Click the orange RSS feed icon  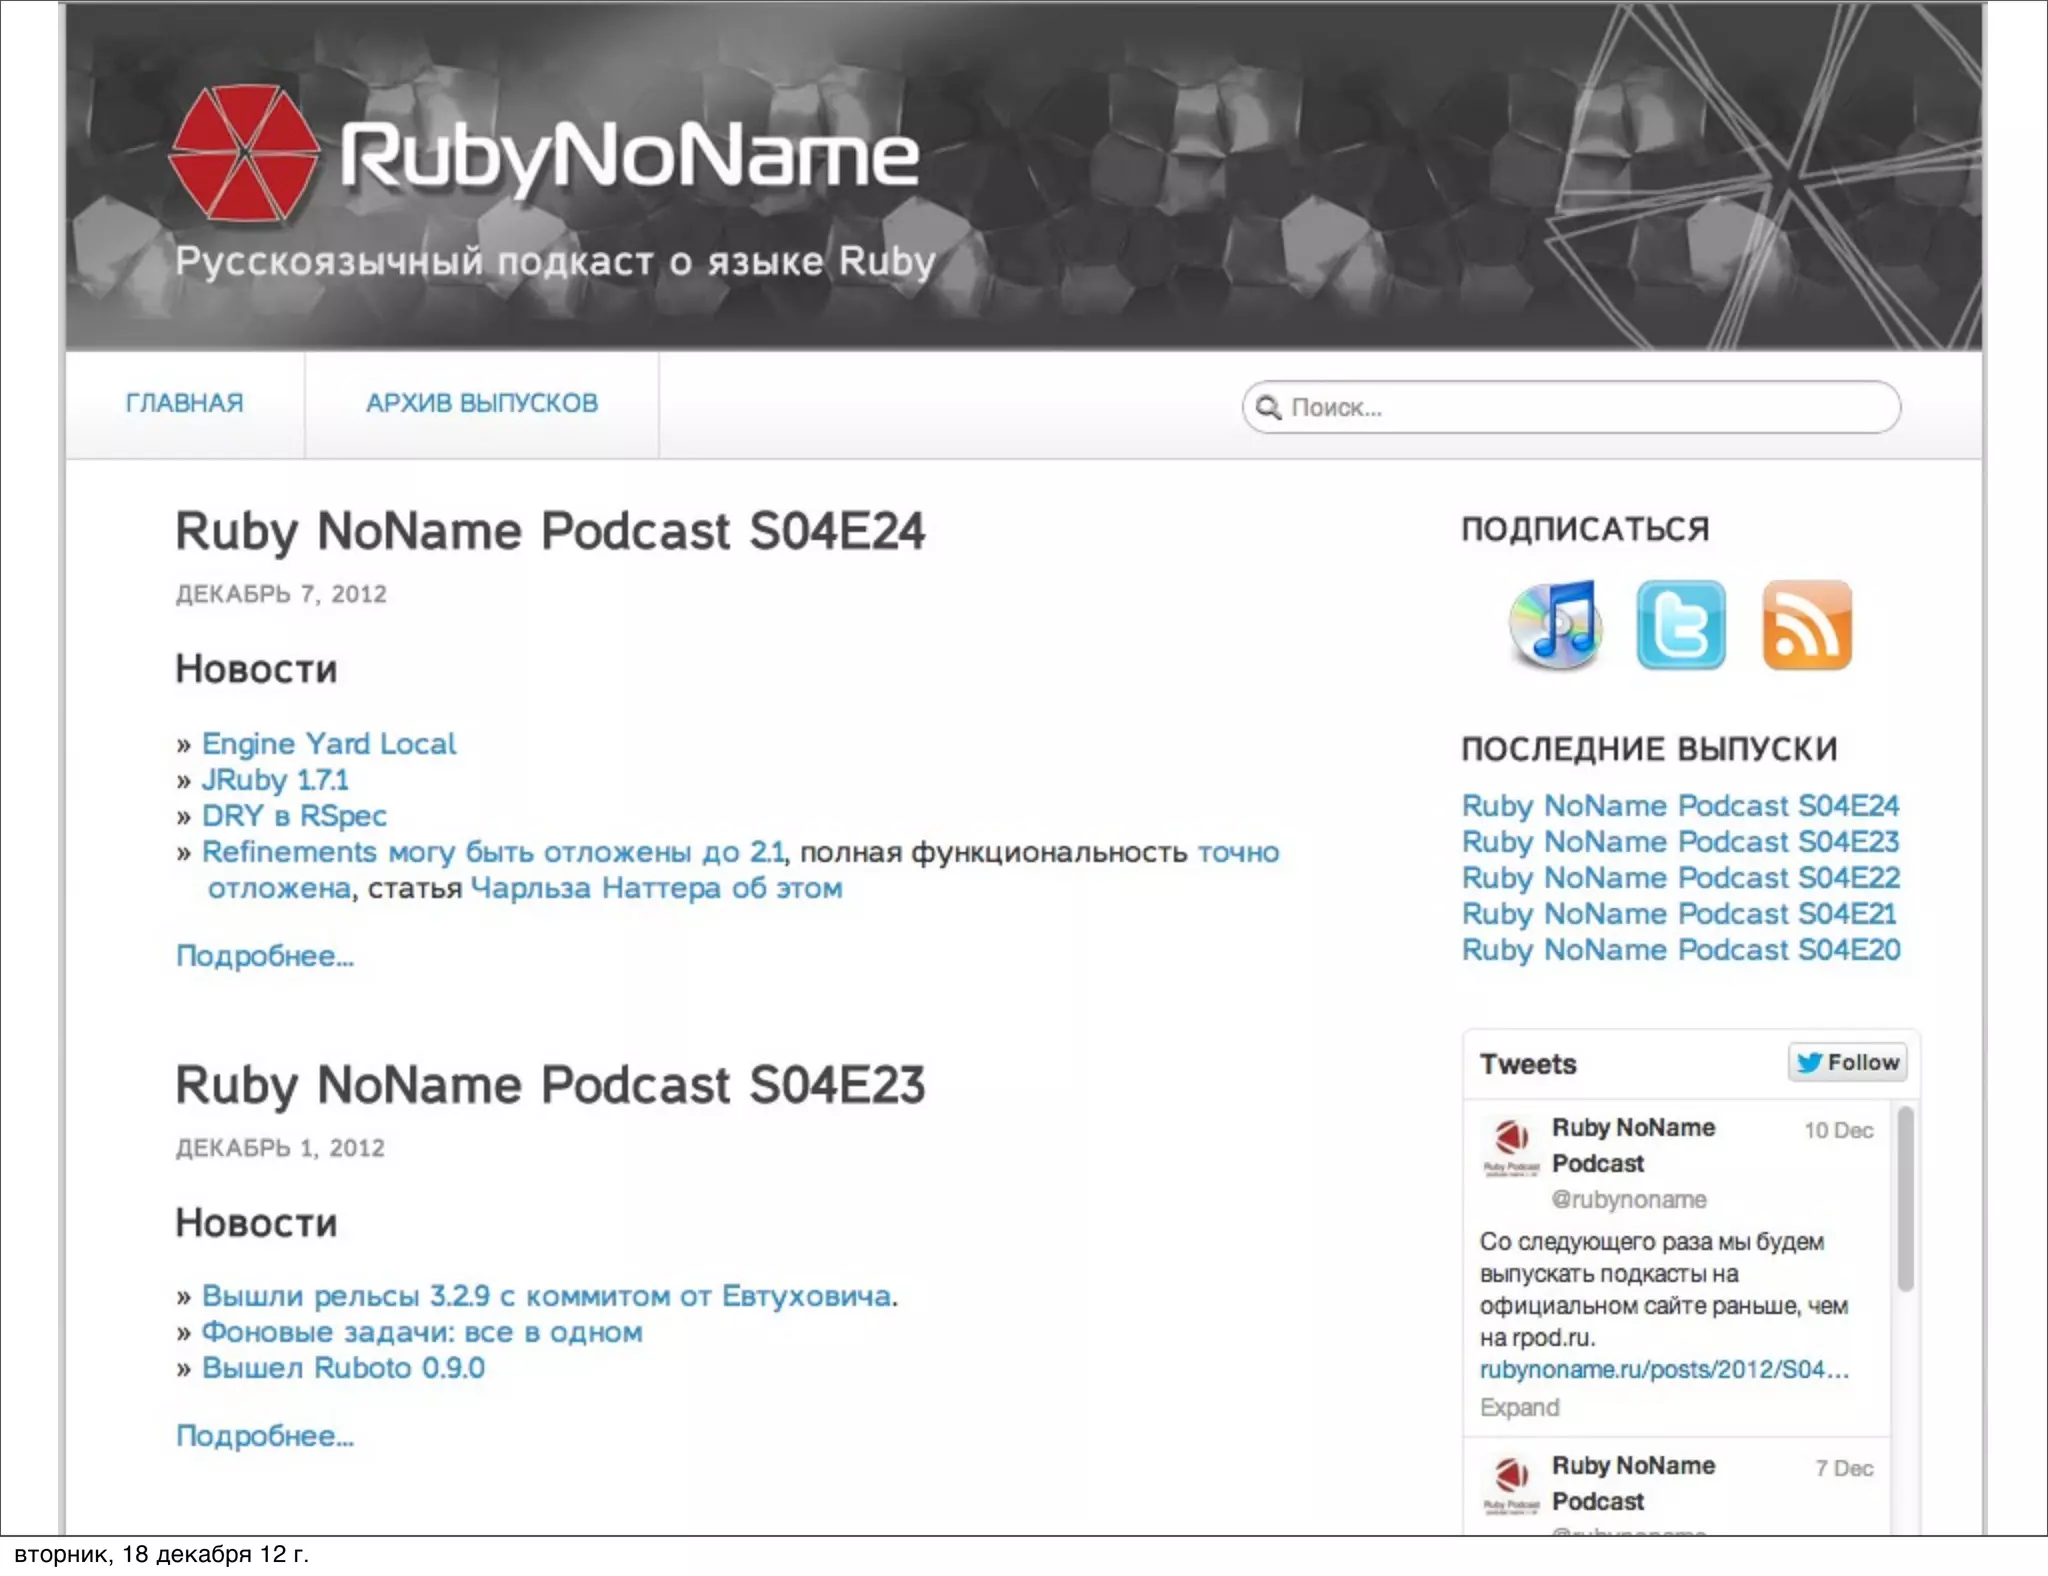[x=1806, y=625]
